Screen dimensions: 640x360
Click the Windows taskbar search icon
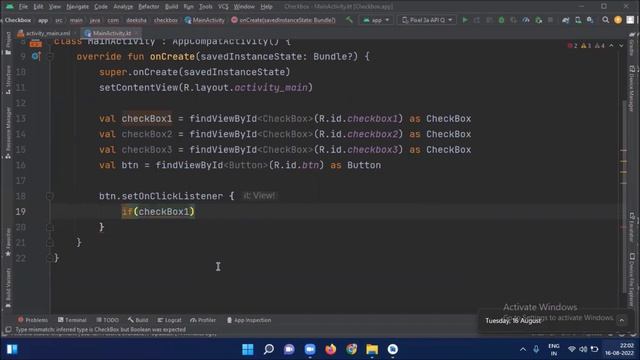(x=269, y=349)
